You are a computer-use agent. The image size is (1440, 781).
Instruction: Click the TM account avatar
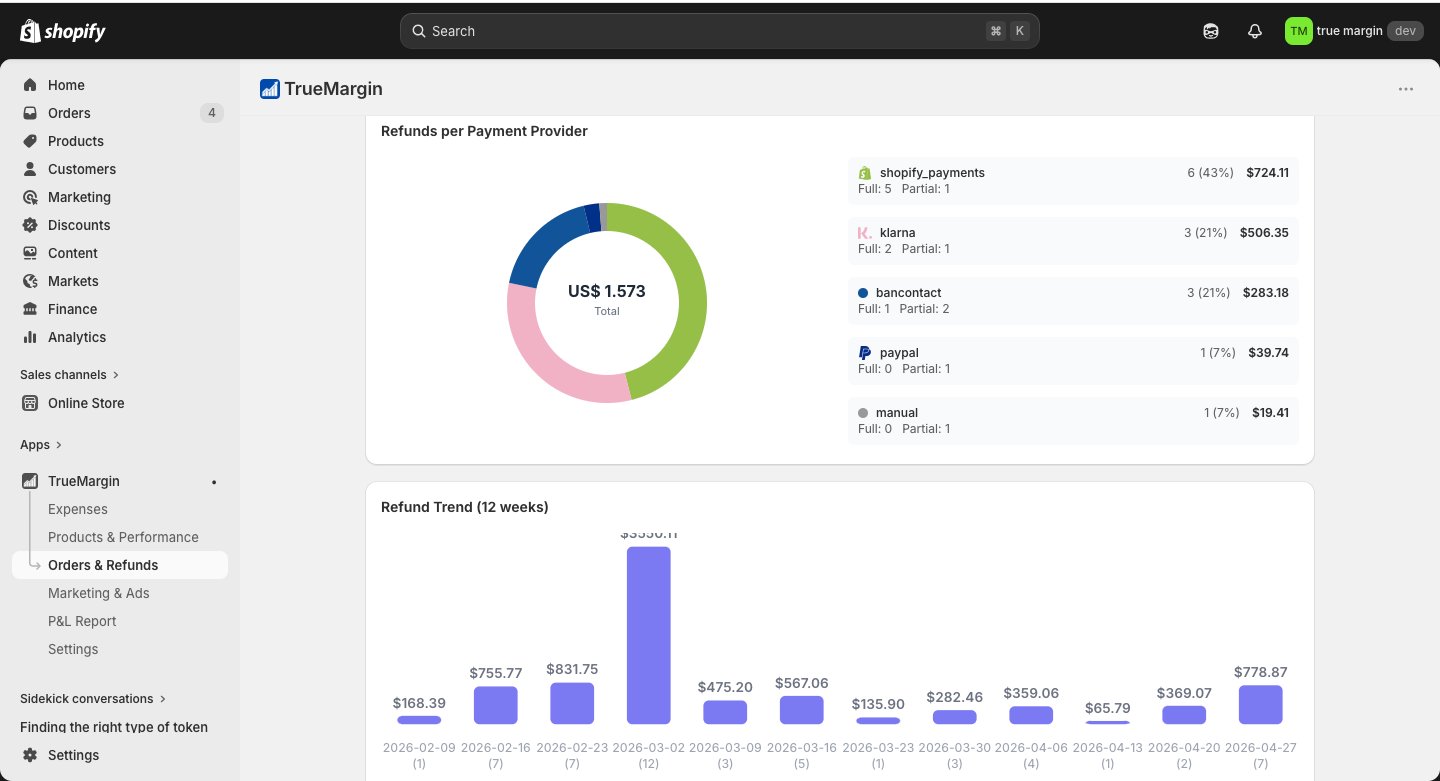[x=1298, y=31]
